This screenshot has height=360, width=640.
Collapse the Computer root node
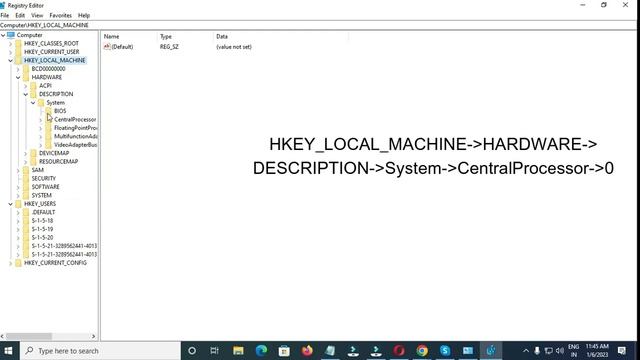click(x=3, y=35)
